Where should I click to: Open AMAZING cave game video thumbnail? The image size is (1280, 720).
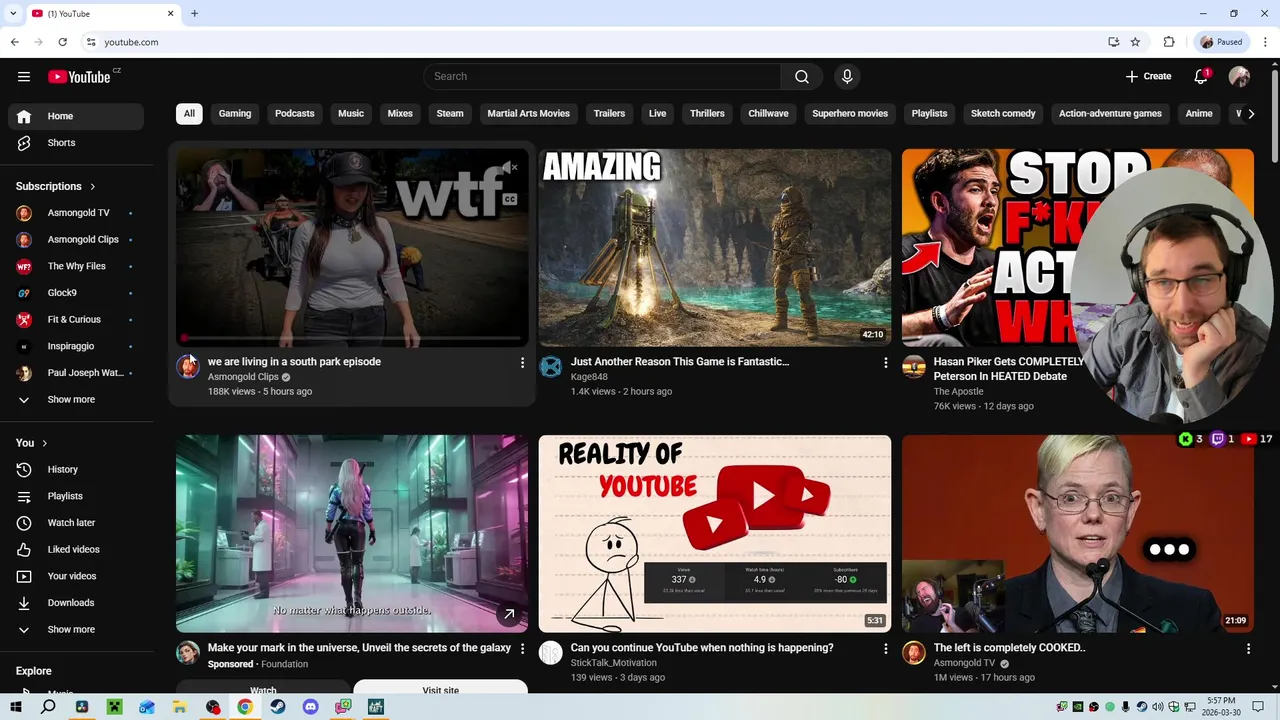(x=715, y=247)
